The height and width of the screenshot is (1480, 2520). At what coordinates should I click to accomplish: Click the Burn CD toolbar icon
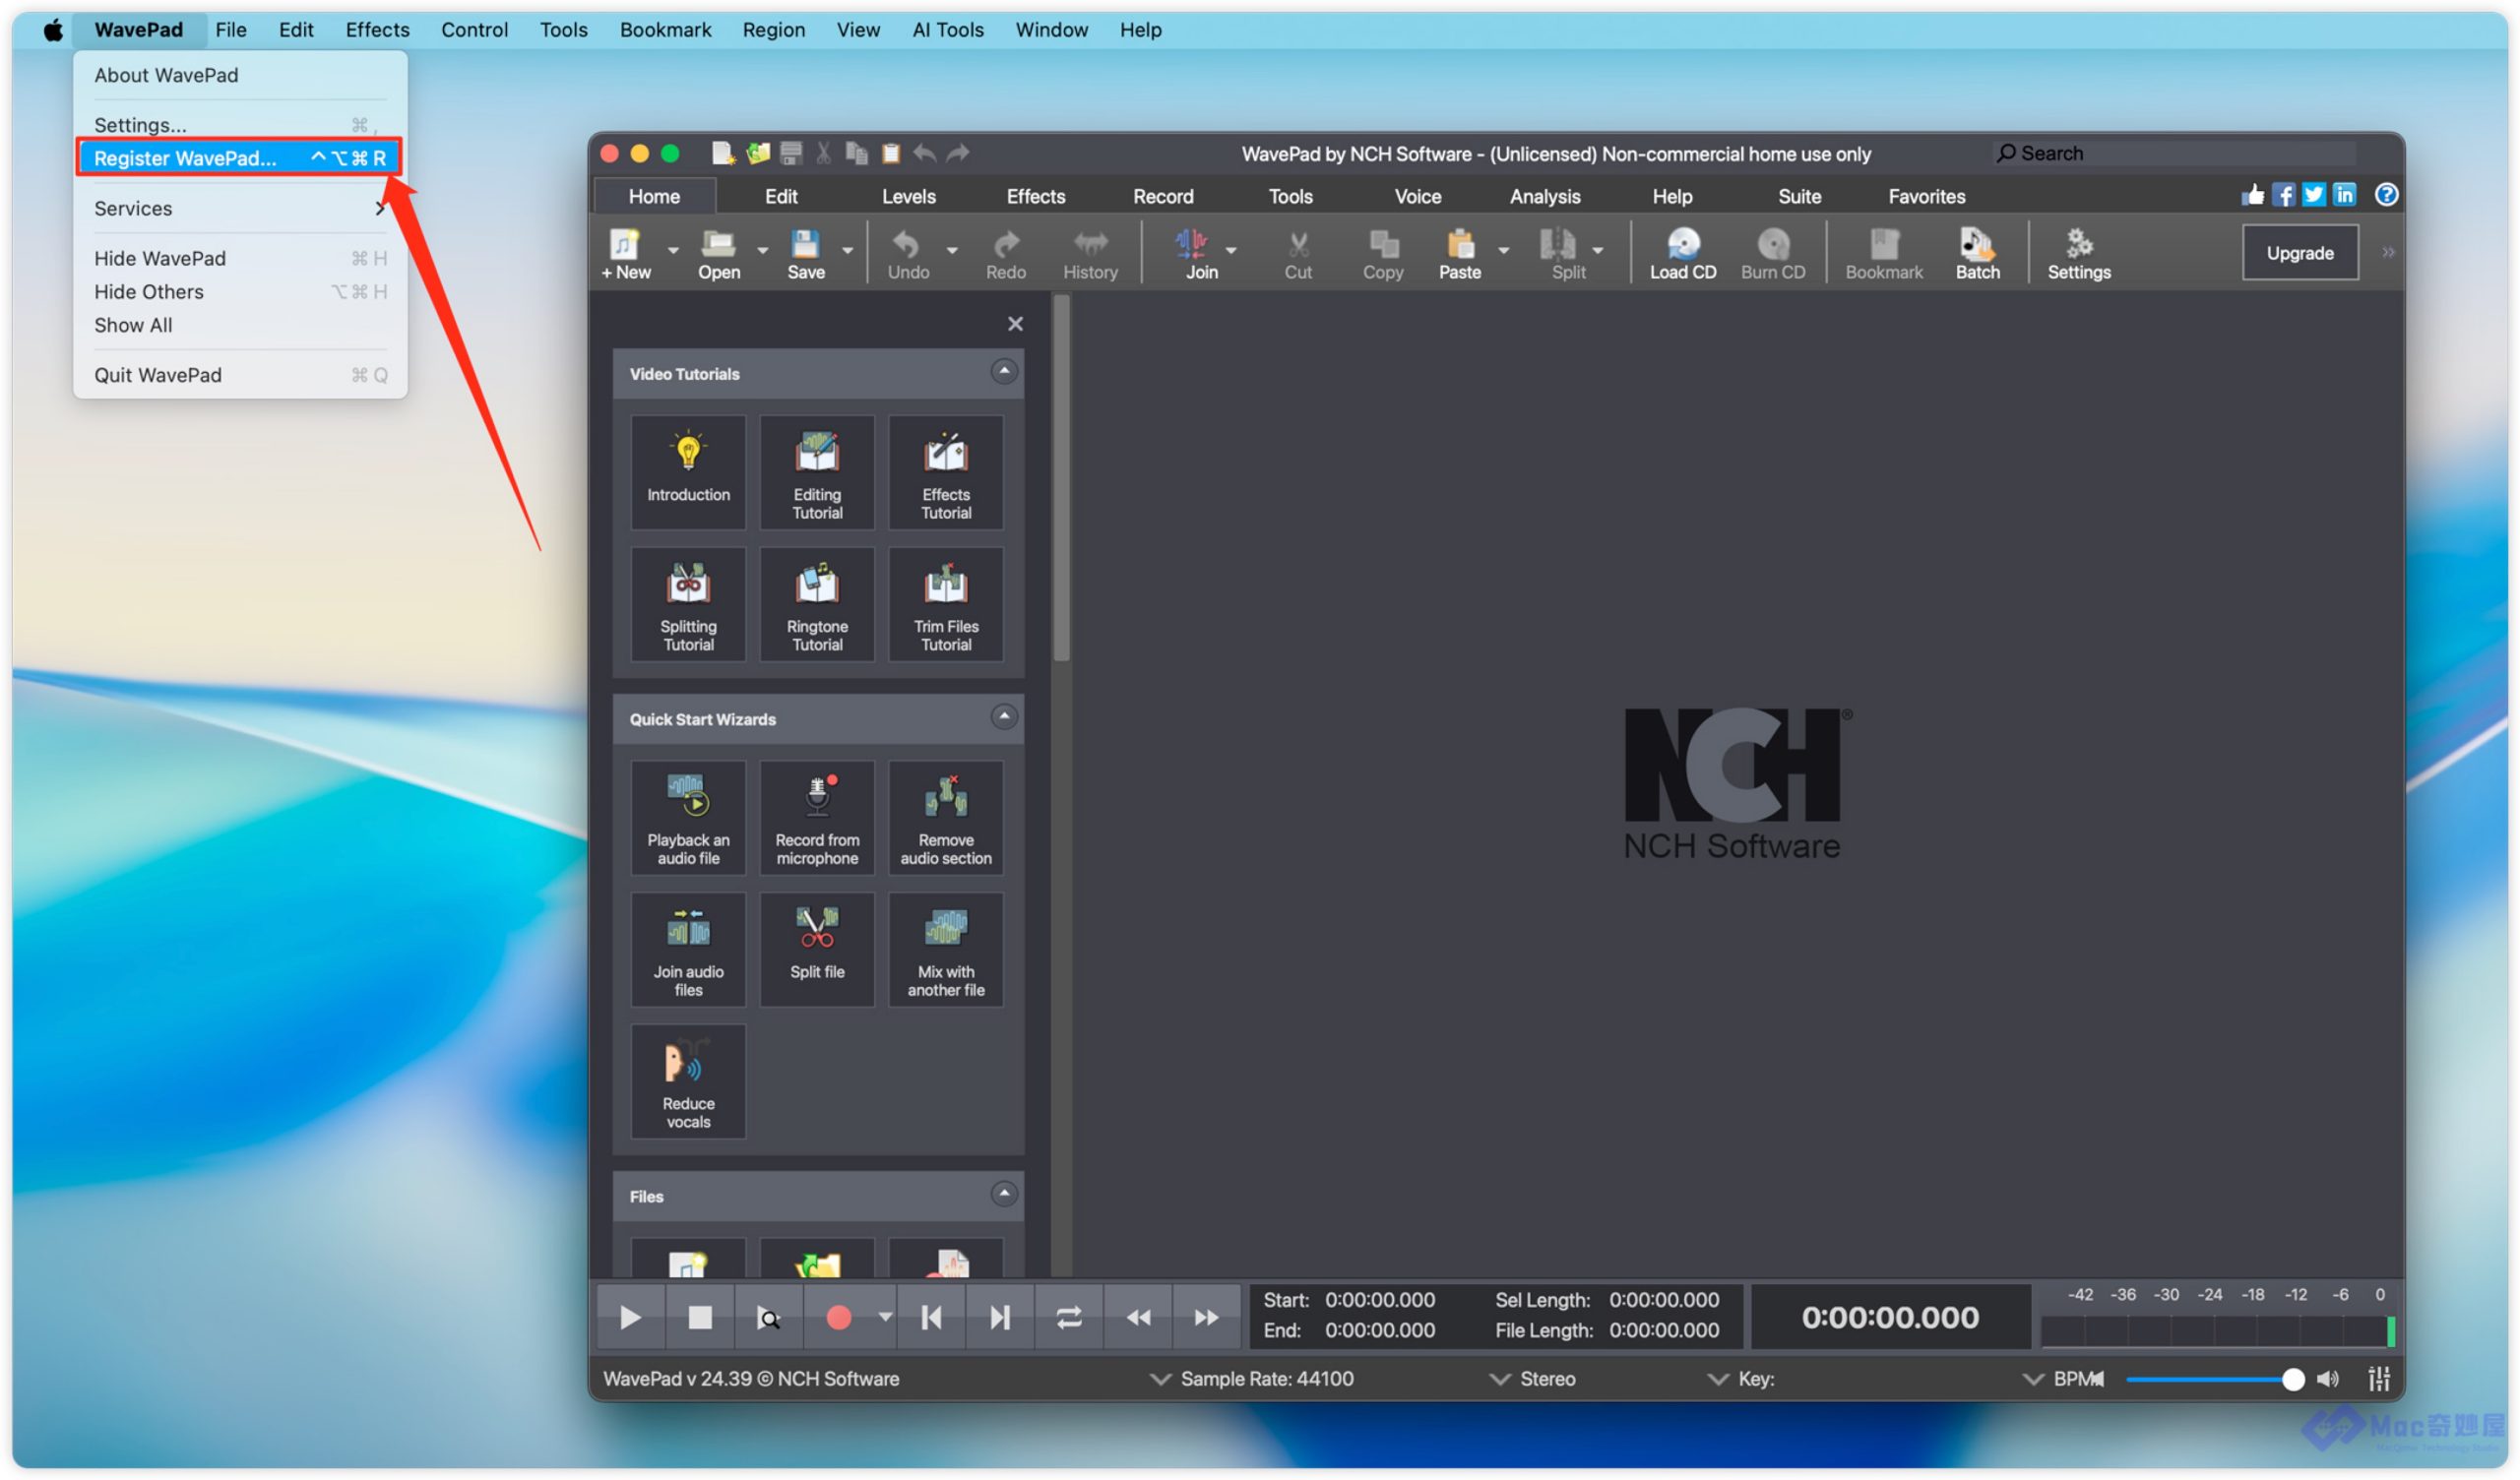[1772, 253]
